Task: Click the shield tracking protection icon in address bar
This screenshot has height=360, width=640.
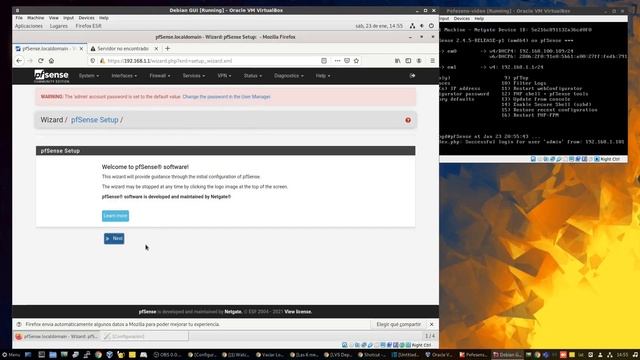Action: [93, 60]
